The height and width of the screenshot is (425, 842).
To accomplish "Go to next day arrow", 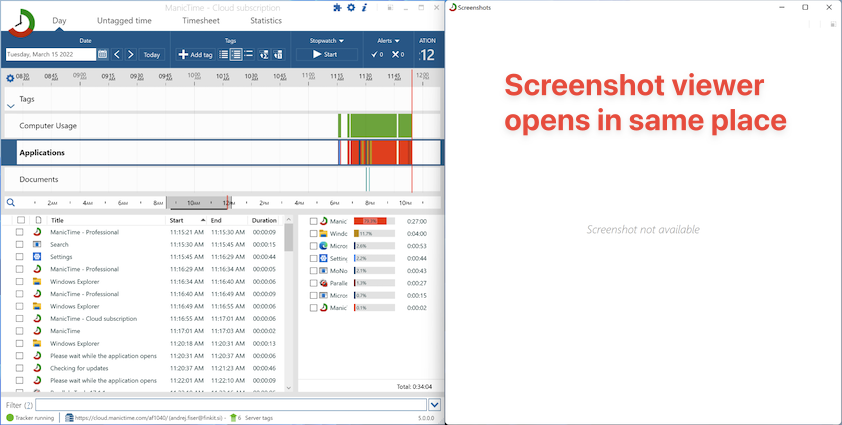I will pyautogui.click(x=130, y=54).
